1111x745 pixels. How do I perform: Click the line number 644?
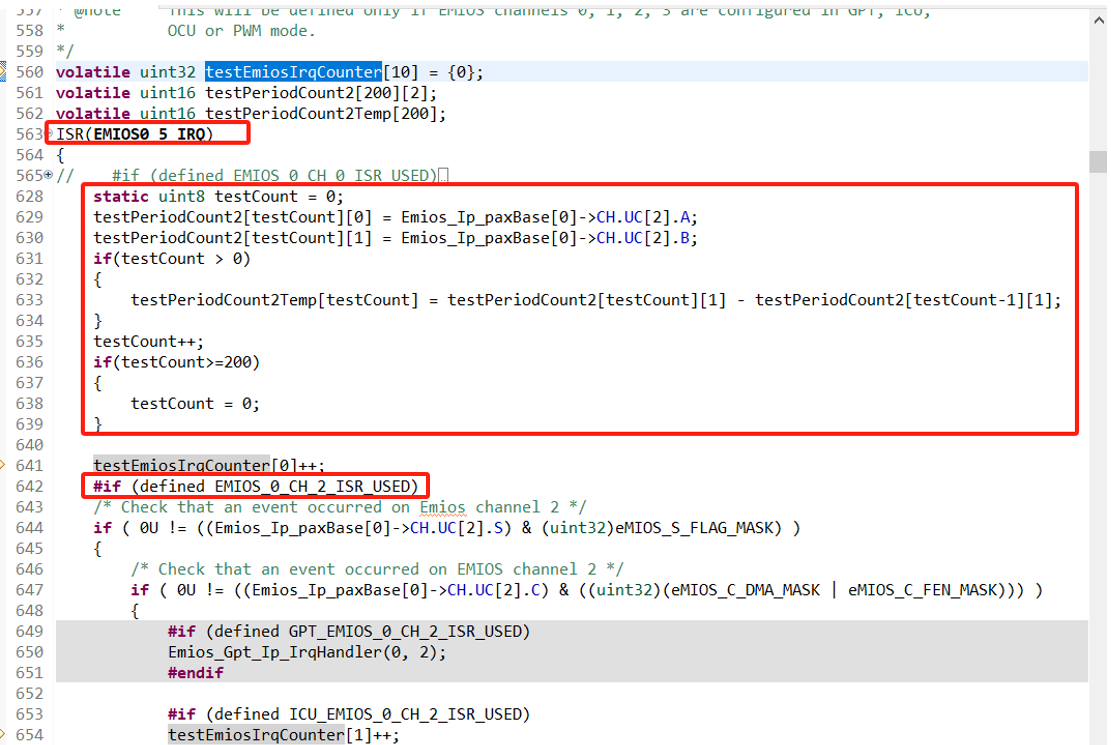(28, 527)
